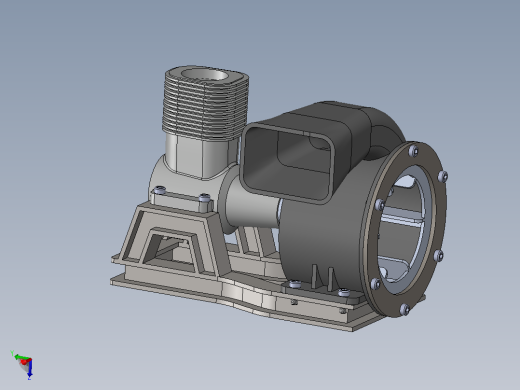Pick the right bolt on cylinder mounting bracket
The height and width of the screenshot is (390, 520).
point(205,198)
